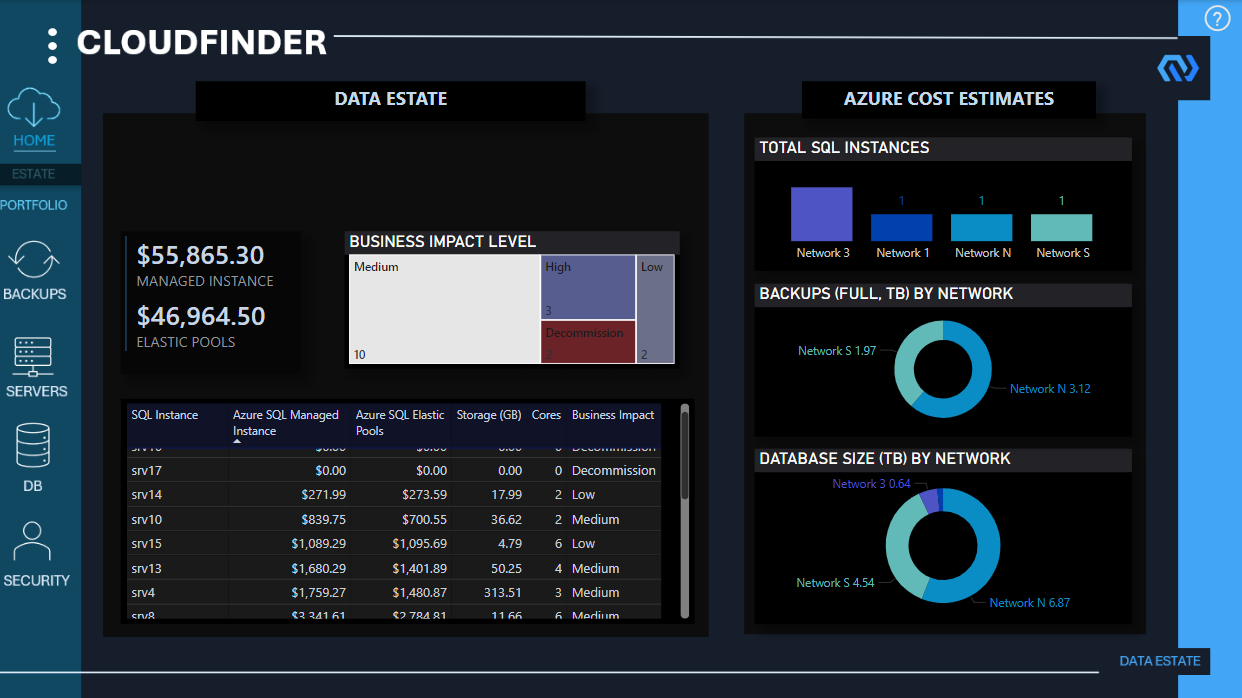The width and height of the screenshot is (1242, 698).
Task: Sort by Azure SQL Elastic Pools column header
Action: 400,423
